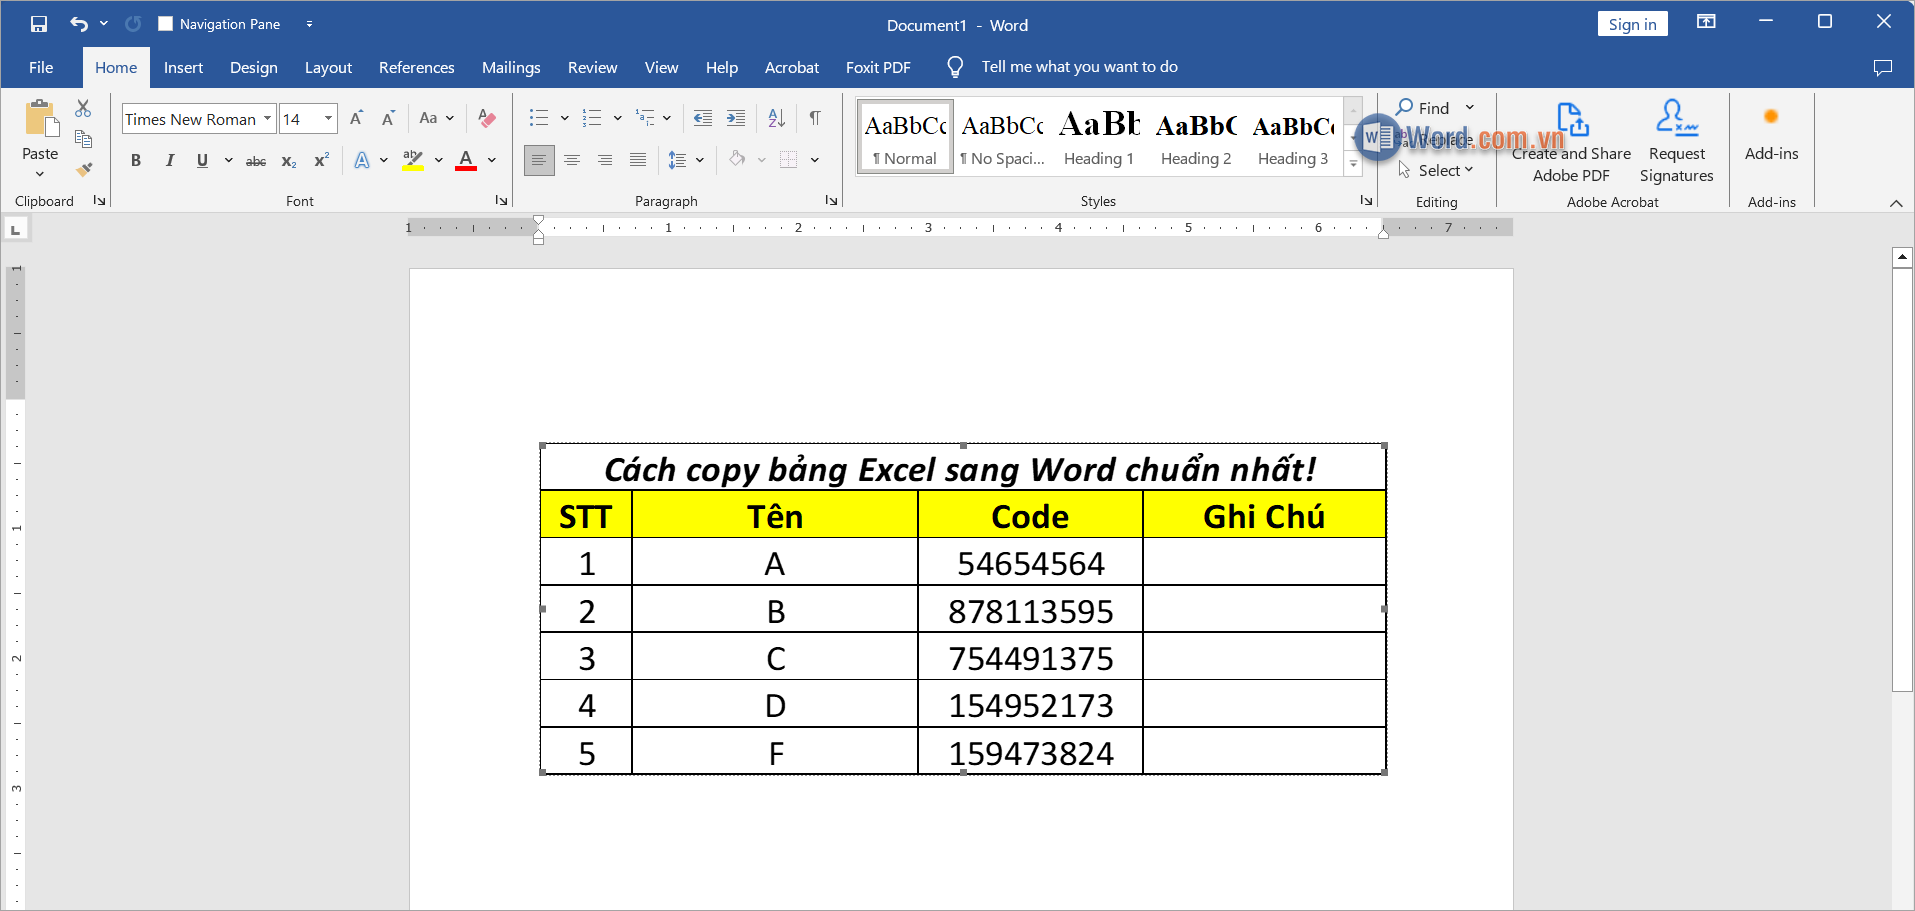Viewport: 1915px width, 911px height.
Task: Expand the numbering list dropdown arrow
Action: (617, 118)
